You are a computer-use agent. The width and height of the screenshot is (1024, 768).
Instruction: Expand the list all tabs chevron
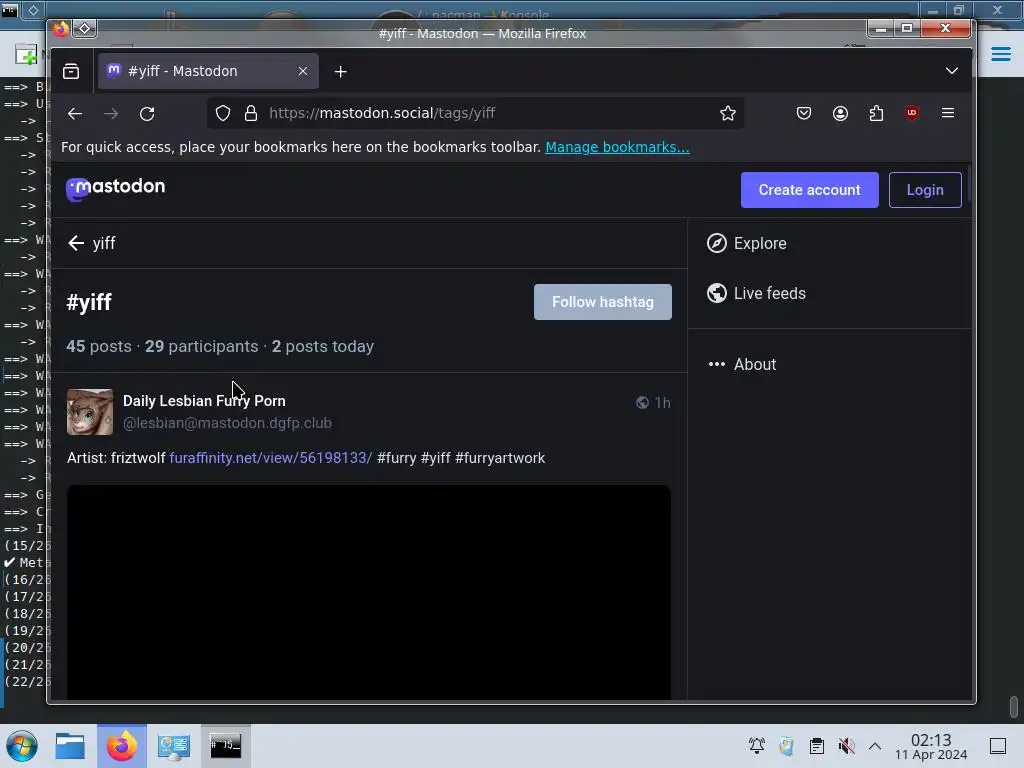coord(952,71)
